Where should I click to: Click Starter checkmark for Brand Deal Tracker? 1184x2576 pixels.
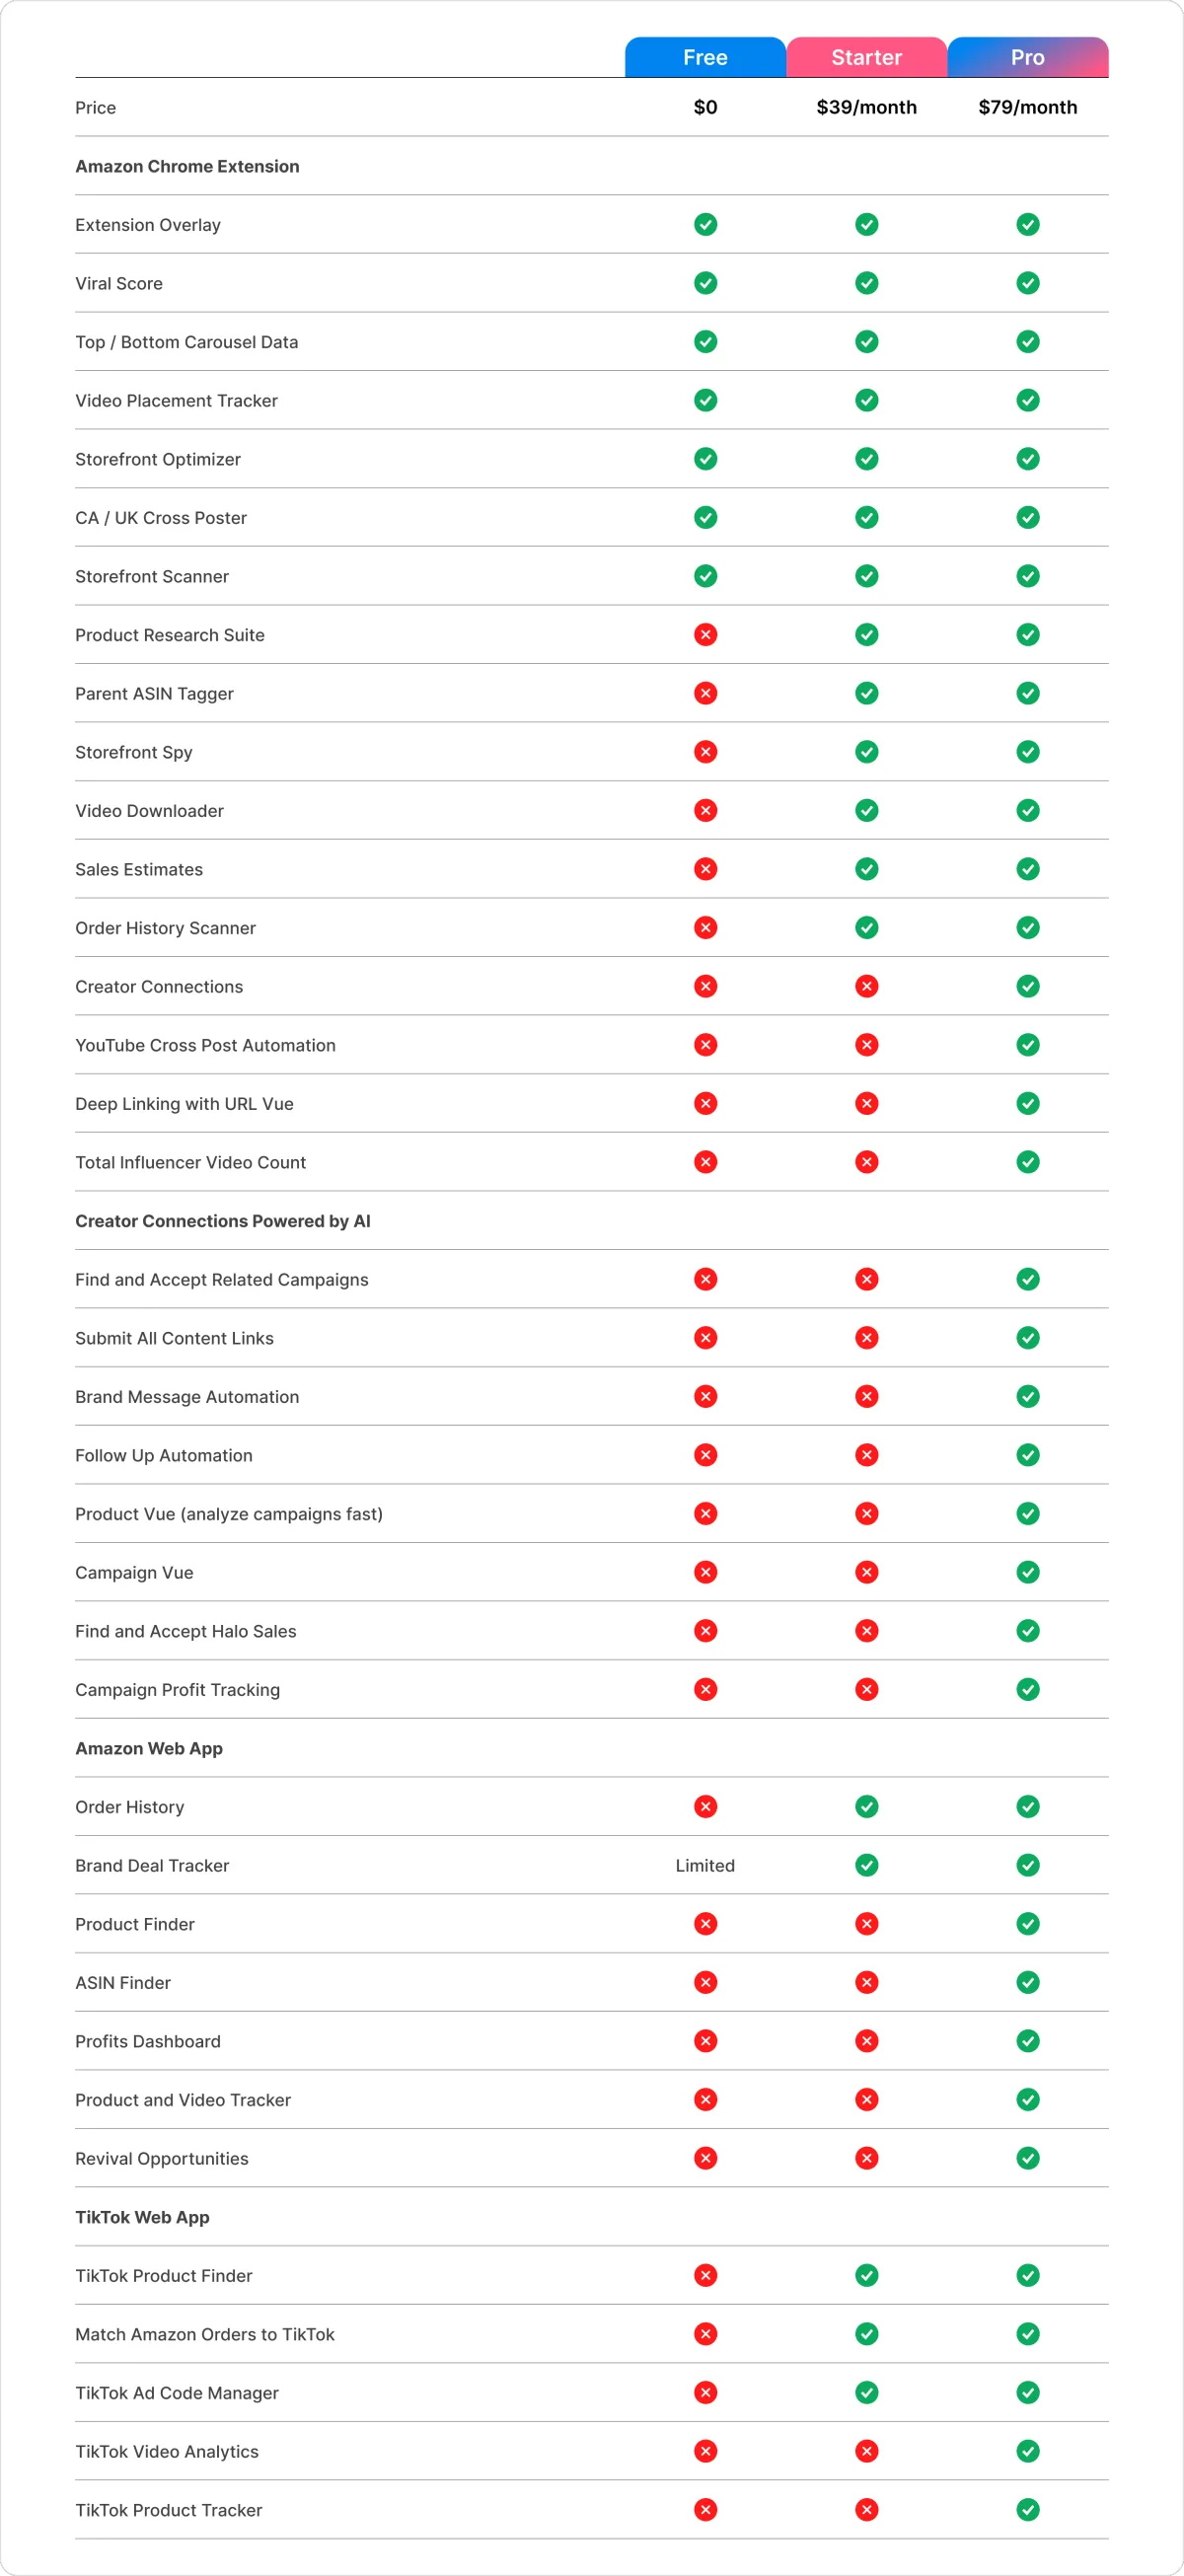coord(866,1865)
